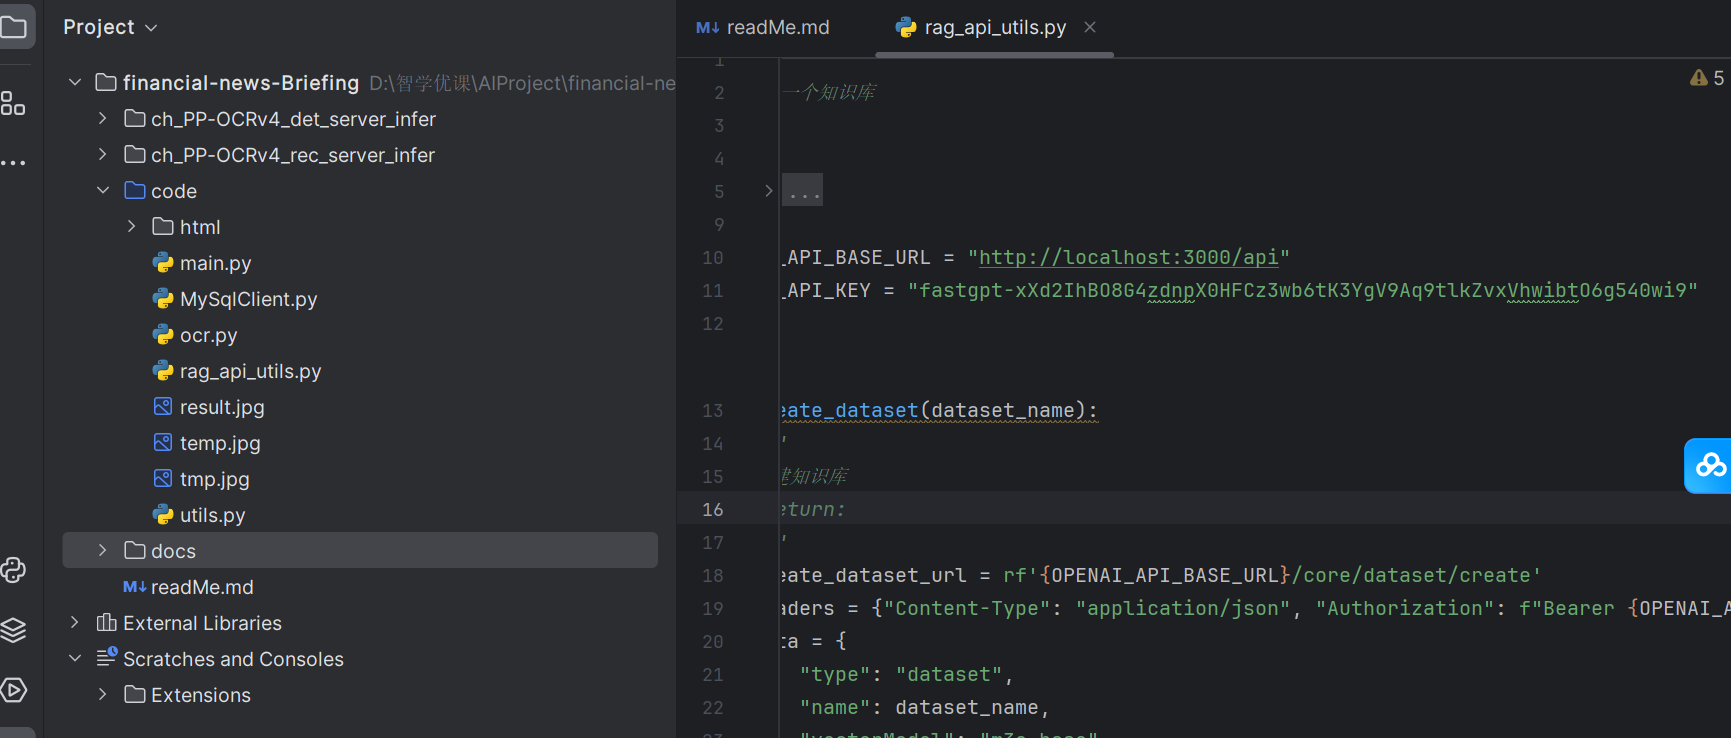Expand folded code region at line 5
1731x738 pixels.
768,191
